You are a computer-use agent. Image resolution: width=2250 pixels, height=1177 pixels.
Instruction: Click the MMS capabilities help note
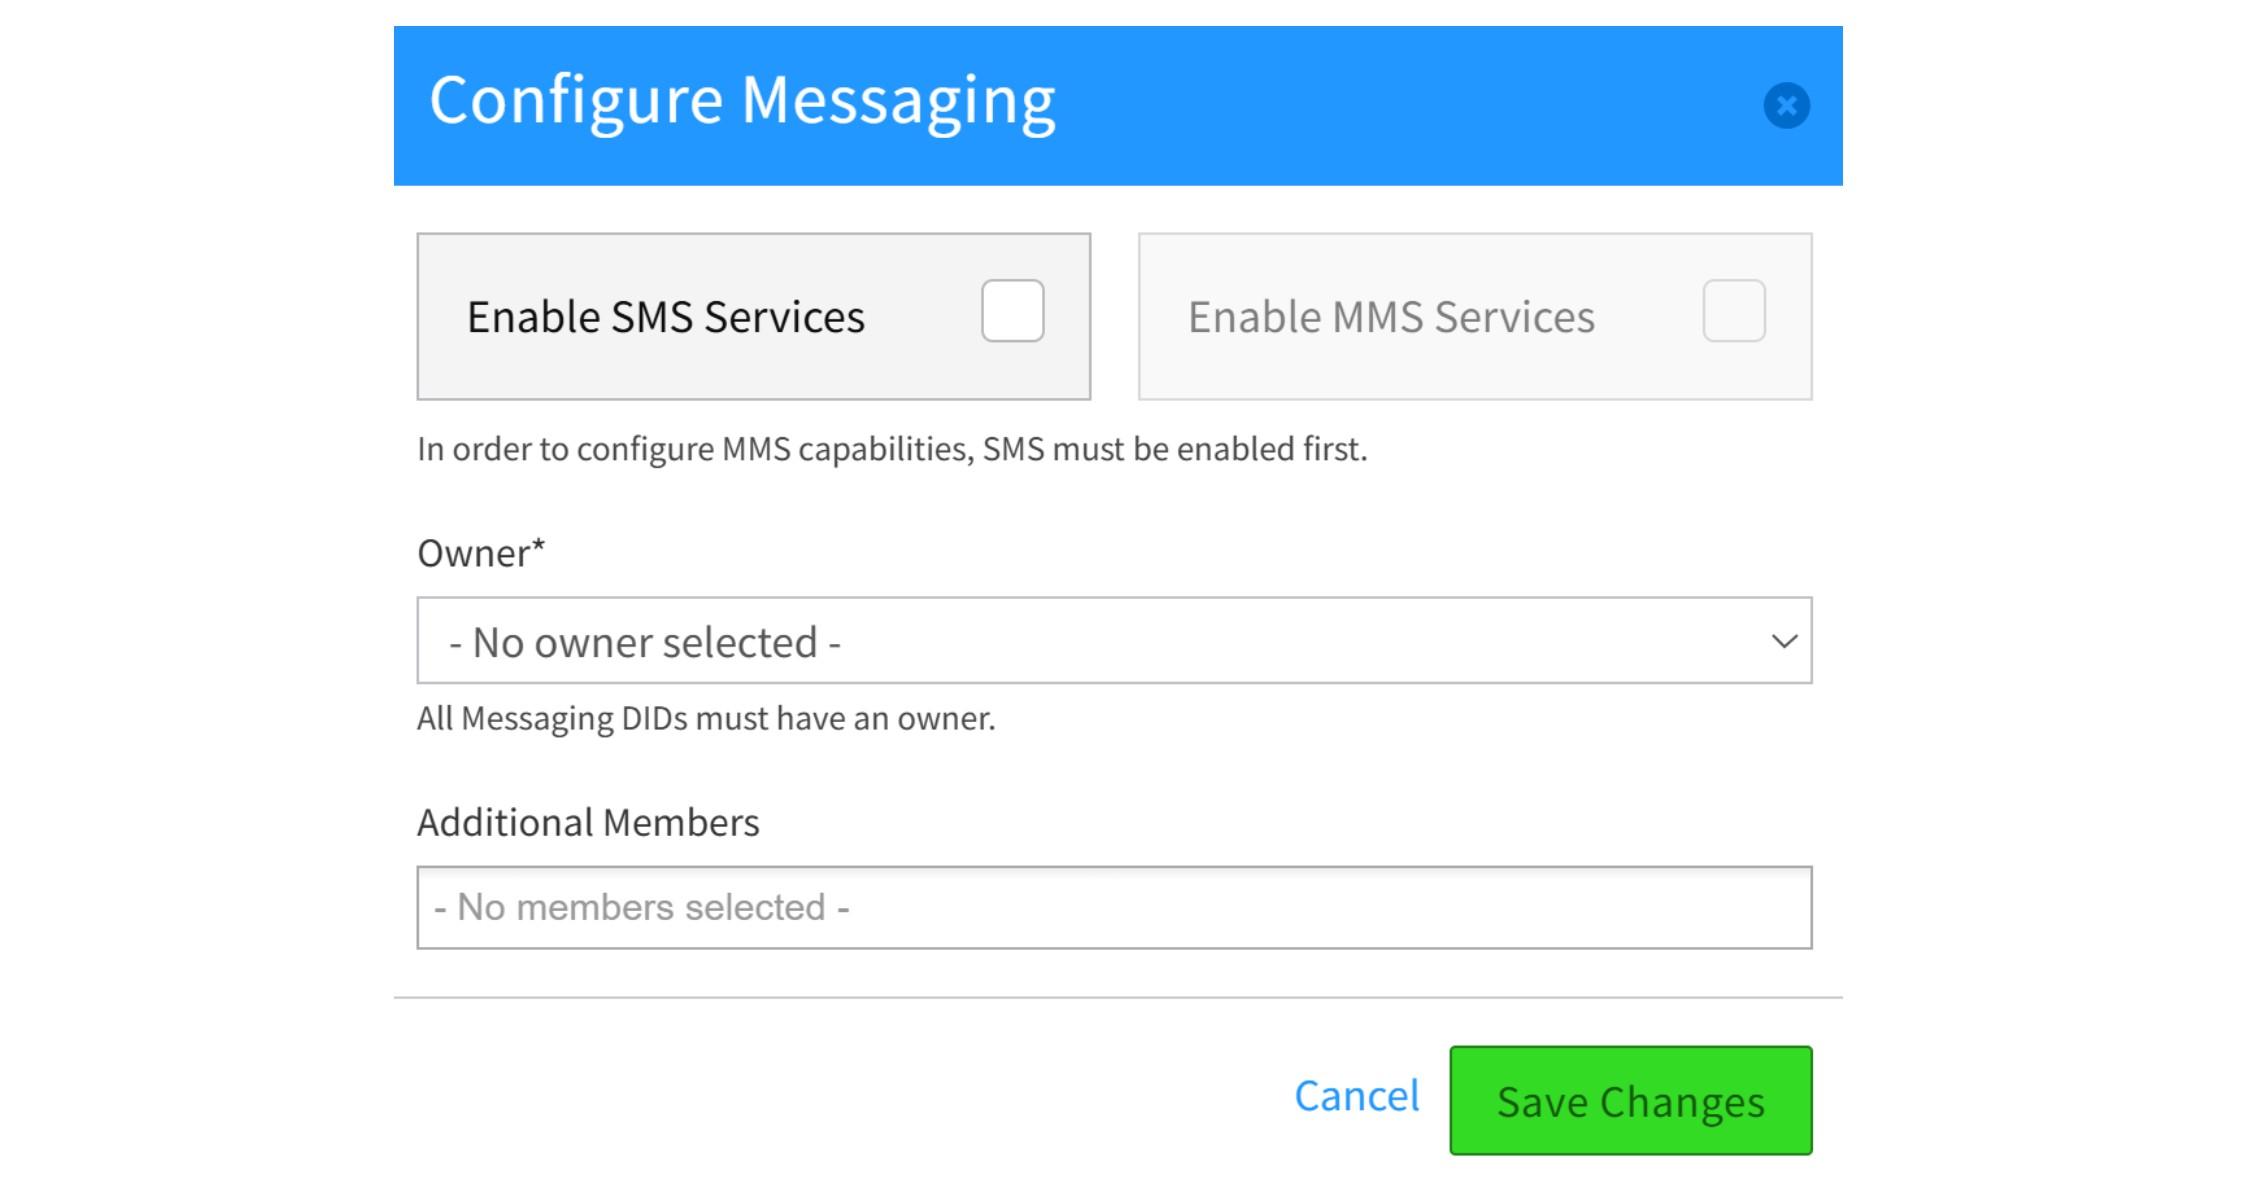click(x=891, y=449)
